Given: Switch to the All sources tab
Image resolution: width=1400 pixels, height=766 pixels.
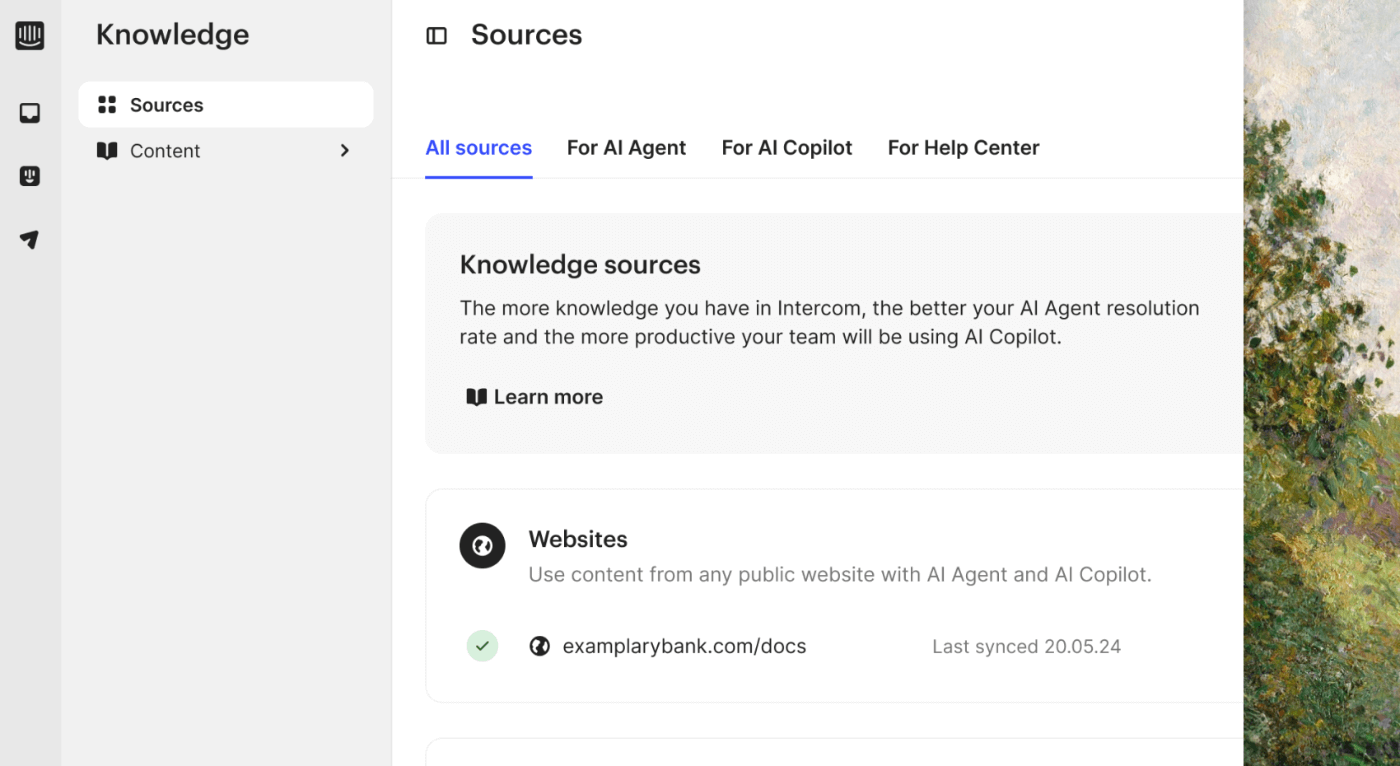Looking at the screenshot, I should pos(478,148).
